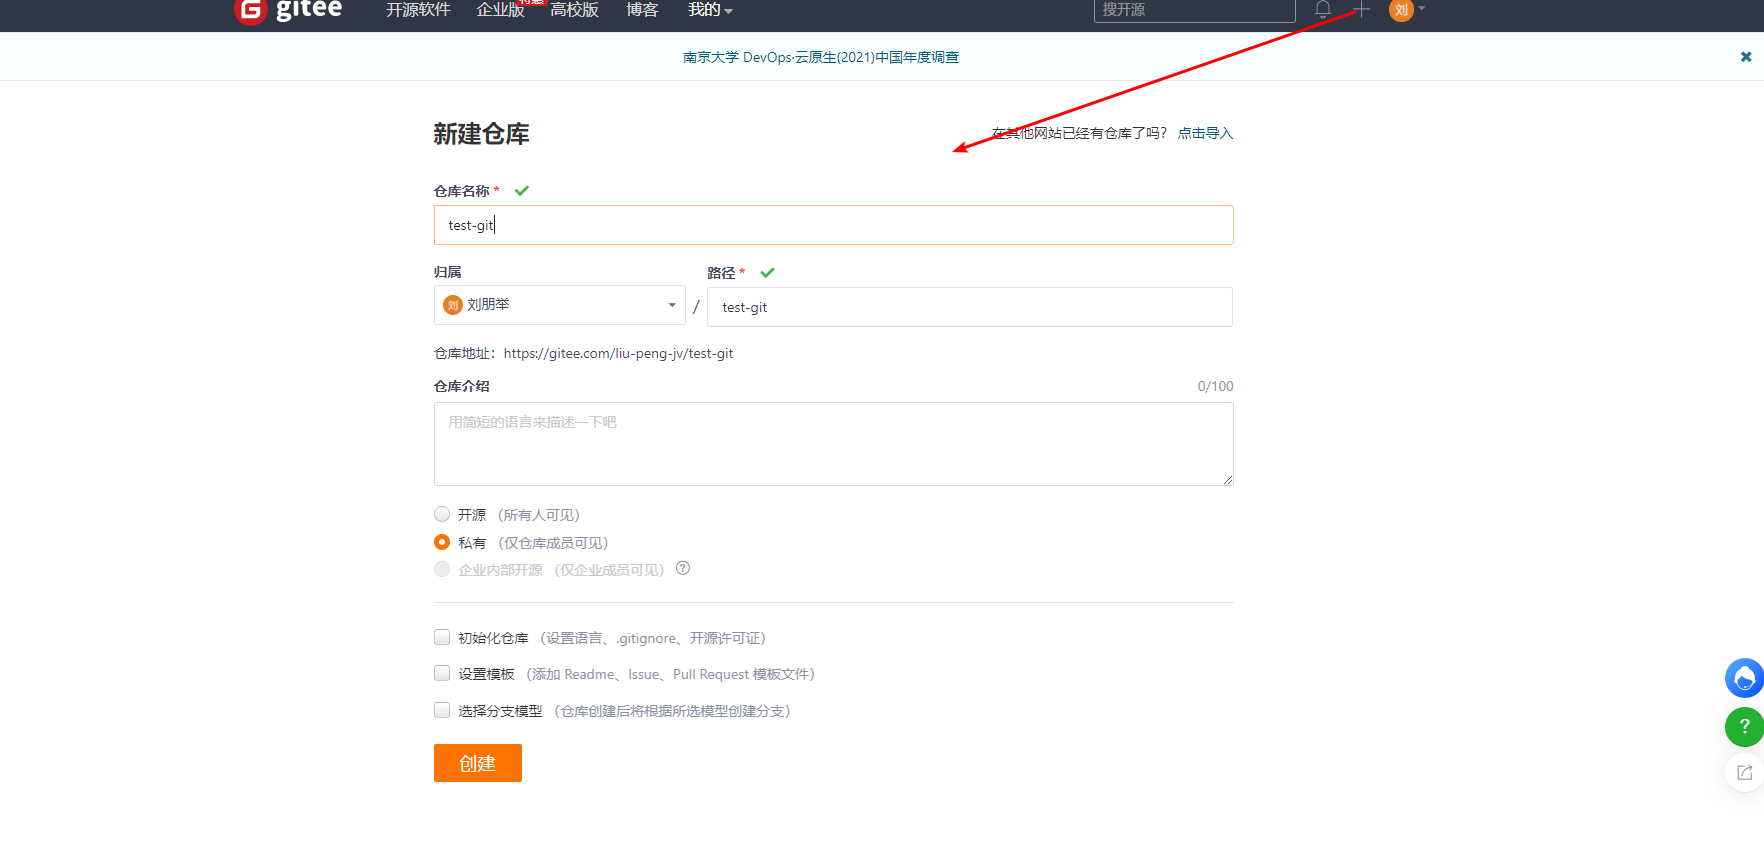This screenshot has width=1764, height=849.
Task: Select the 开源 public radio option
Action: tap(442, 514)
